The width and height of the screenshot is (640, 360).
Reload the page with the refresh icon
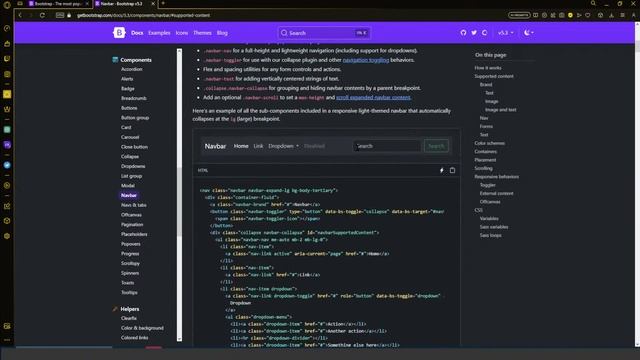(42, 15)
